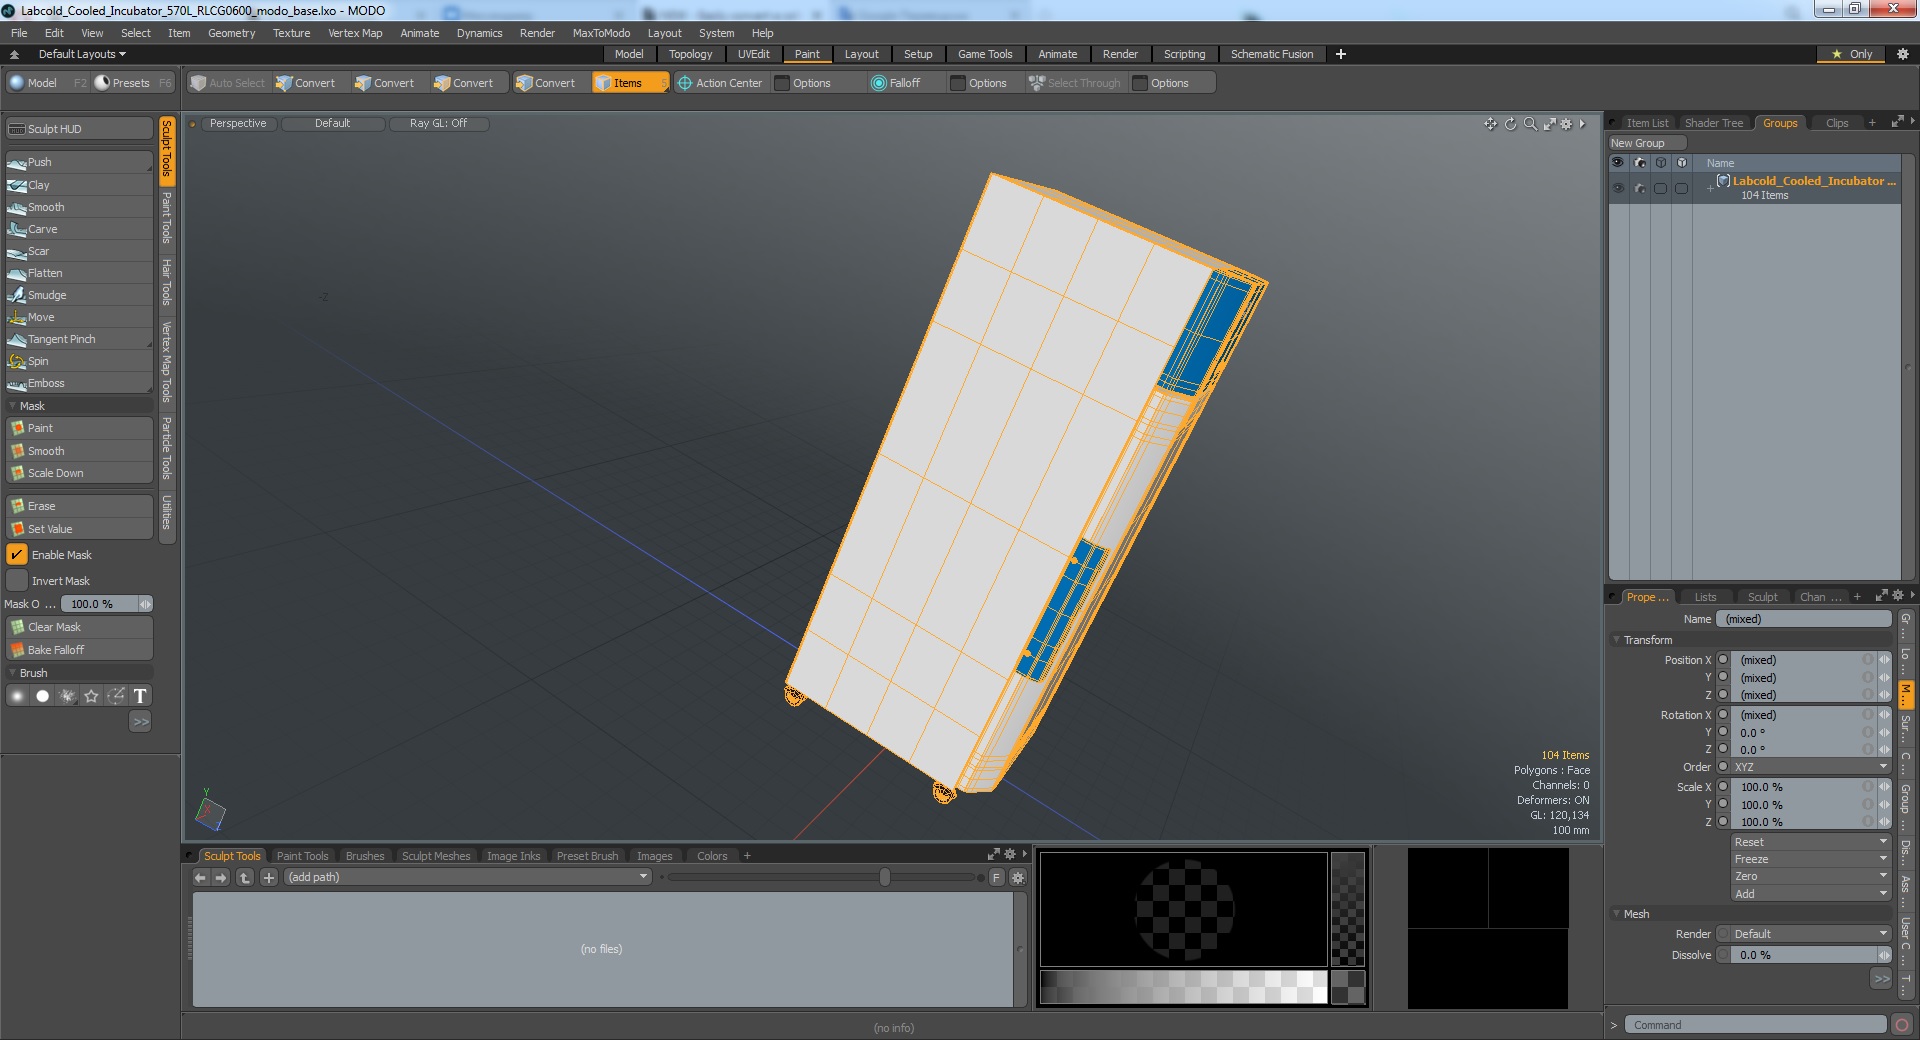The height and width of the screenshot is (1040, 1920).
Task: Select the Tangent Pinch tool
Action: tap(79, 339)
